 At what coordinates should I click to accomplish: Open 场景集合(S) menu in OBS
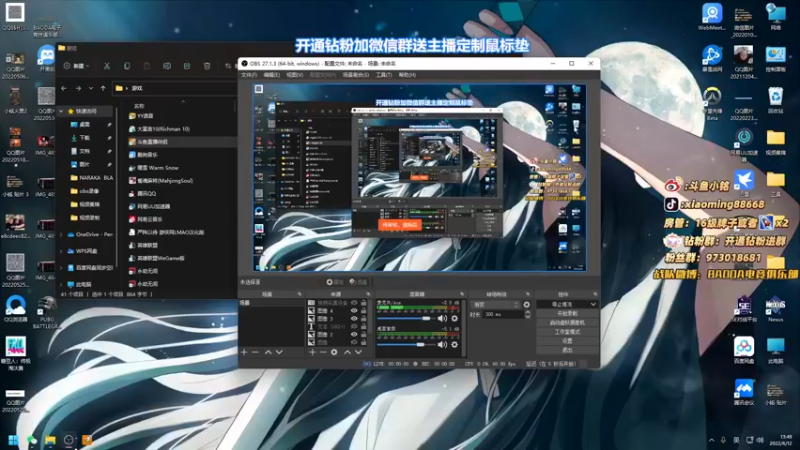coord(356,75)
